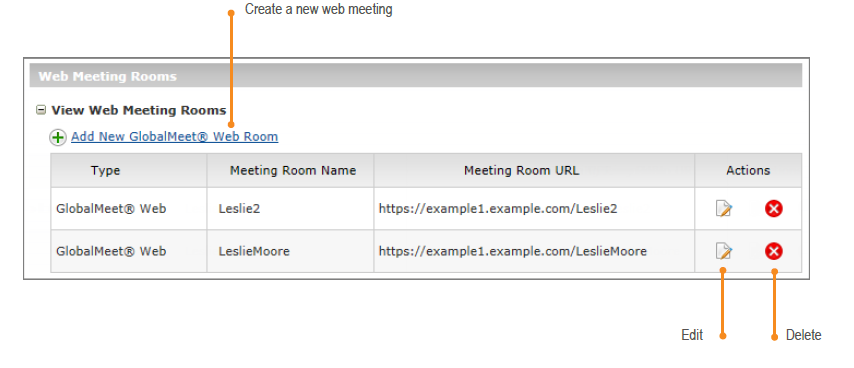Click the View Web Meeting Rooms label

pyautogui.click(x=138, y=110)
